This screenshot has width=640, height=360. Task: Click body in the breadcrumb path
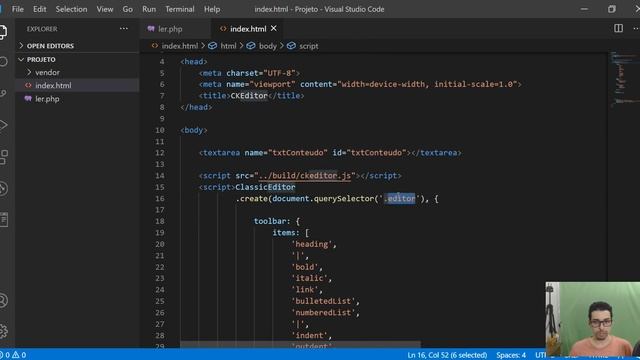[268, 46]
